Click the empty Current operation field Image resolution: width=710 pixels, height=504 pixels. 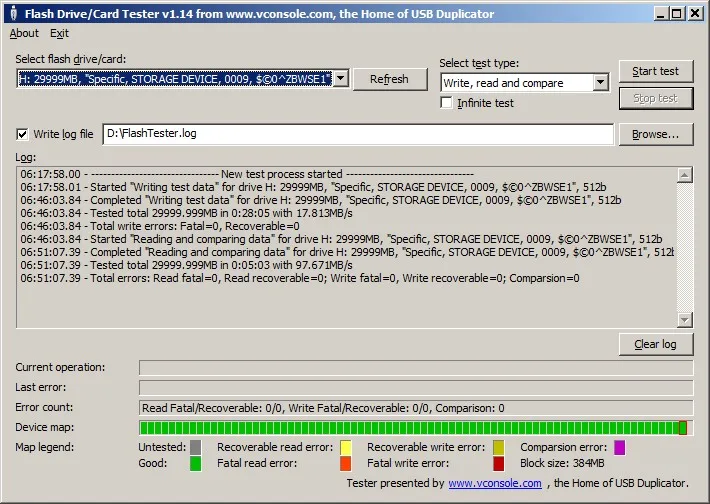[x=416, y=368]
